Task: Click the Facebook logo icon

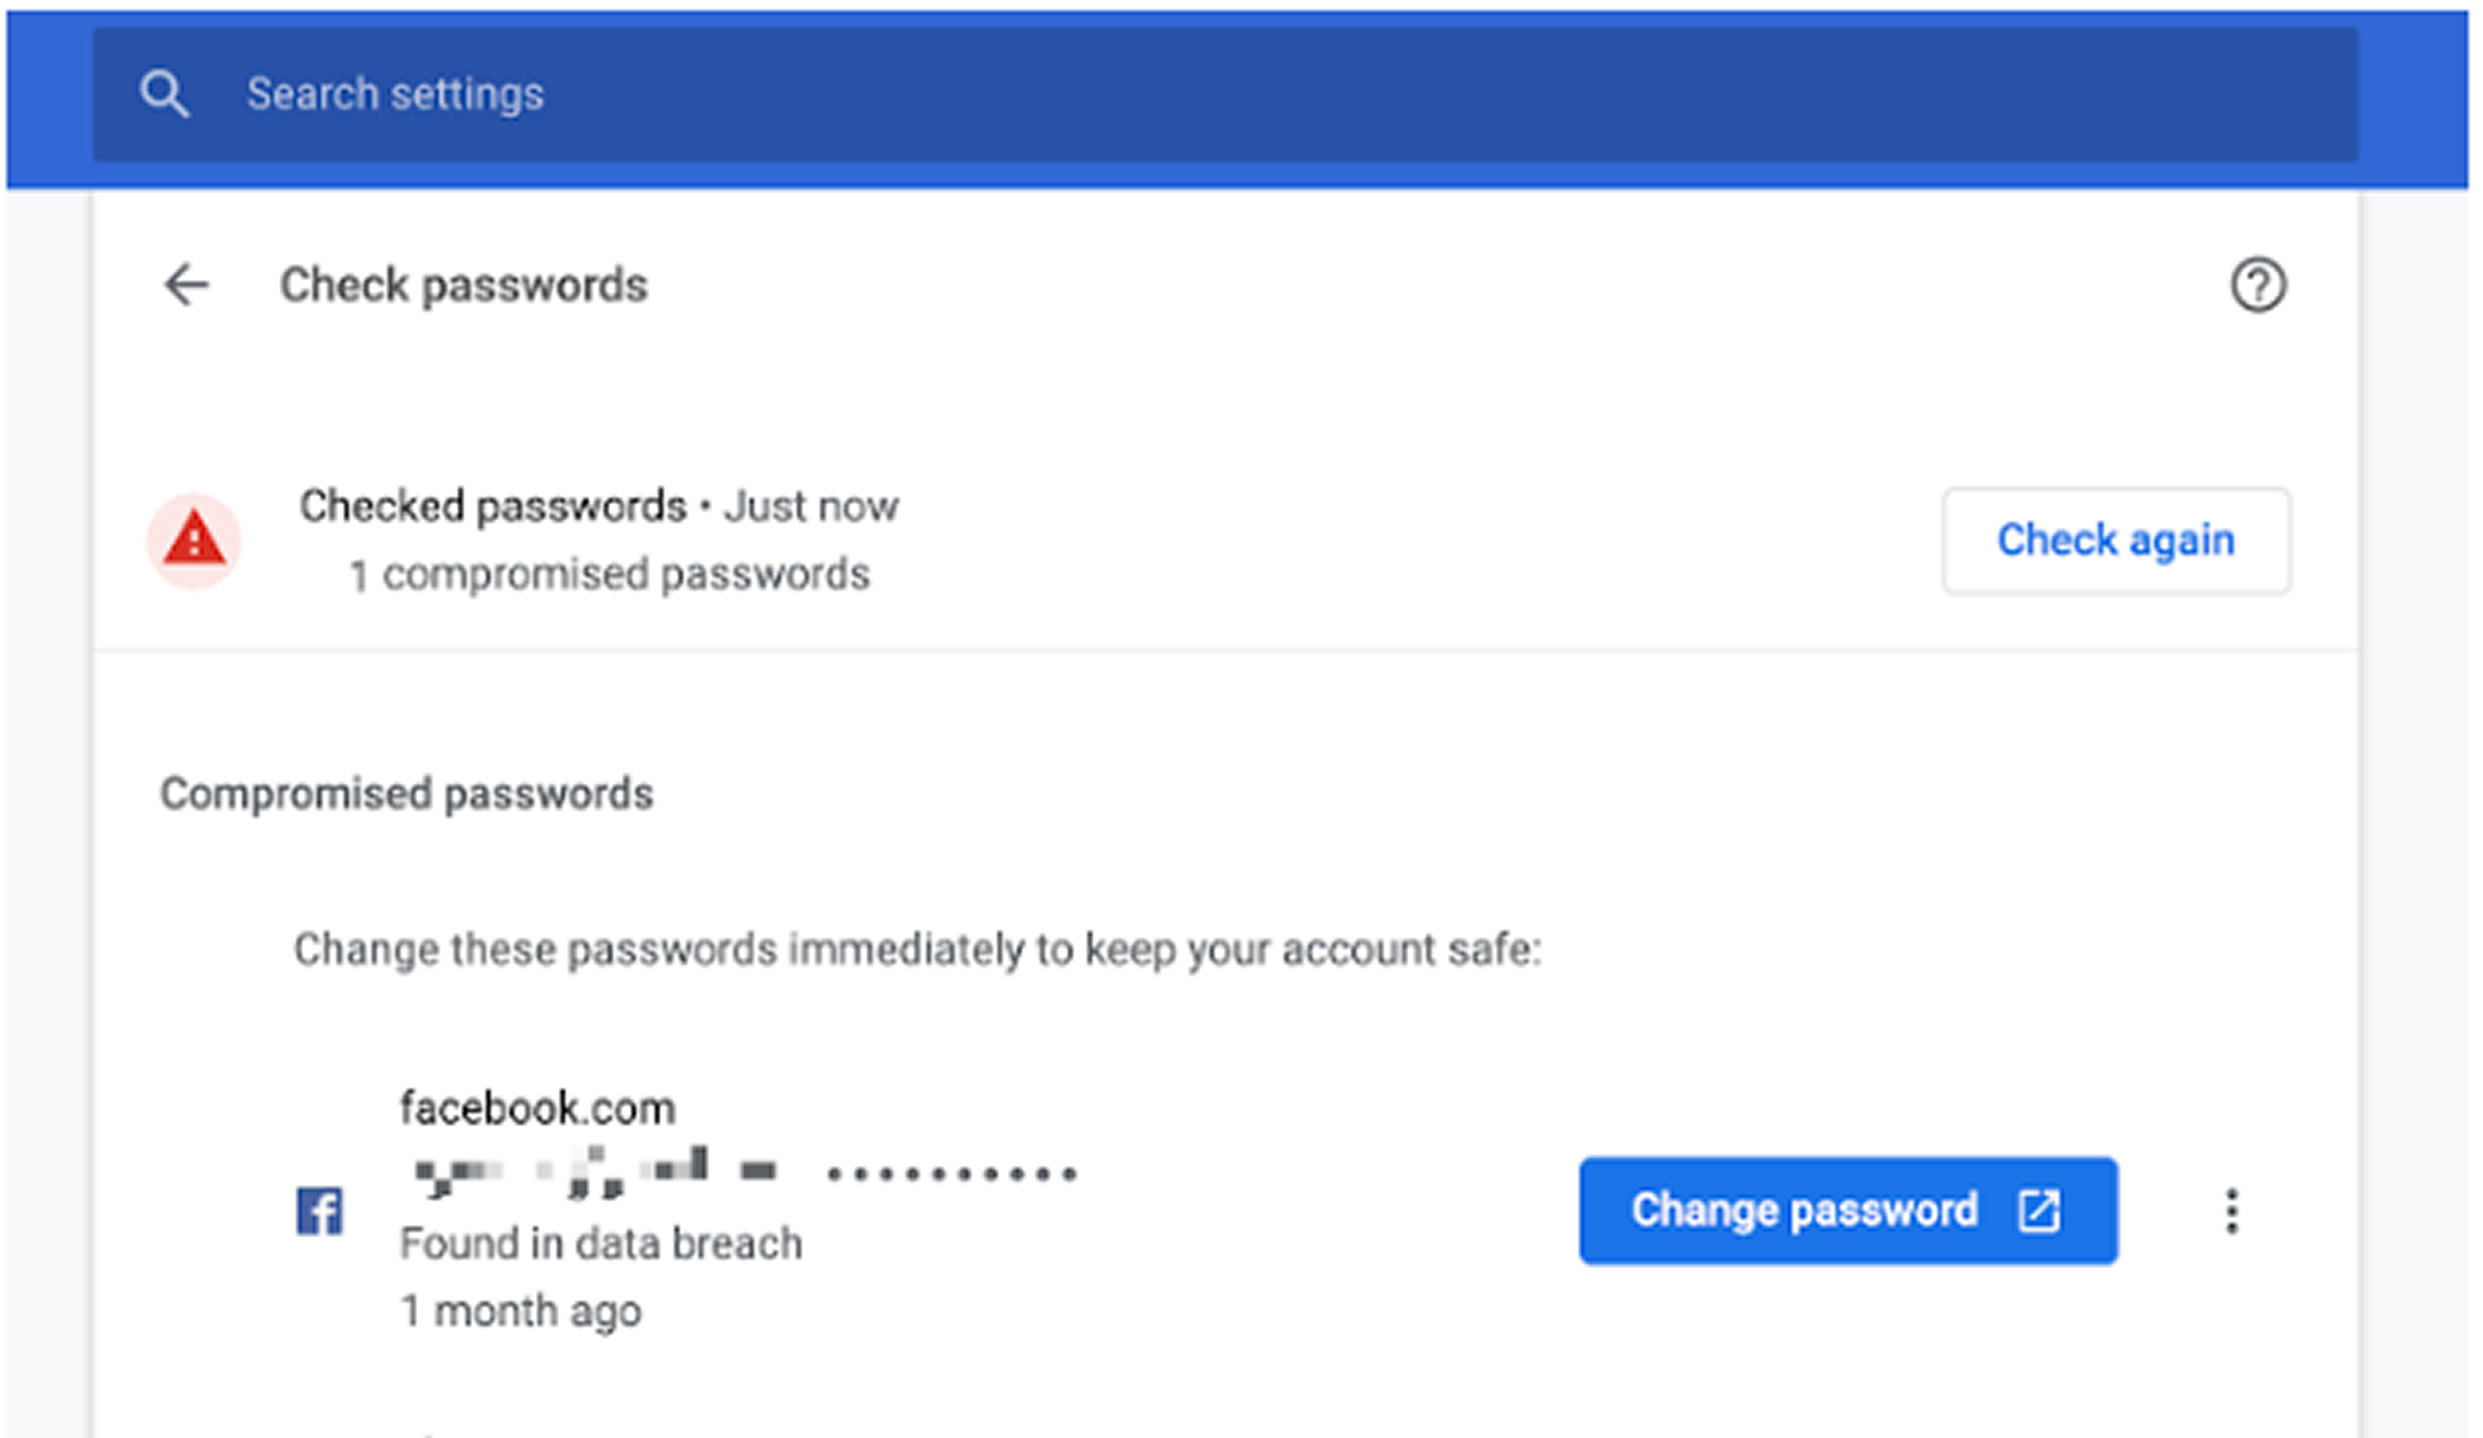Action: pyautogui.click(x=320, y=1211)
